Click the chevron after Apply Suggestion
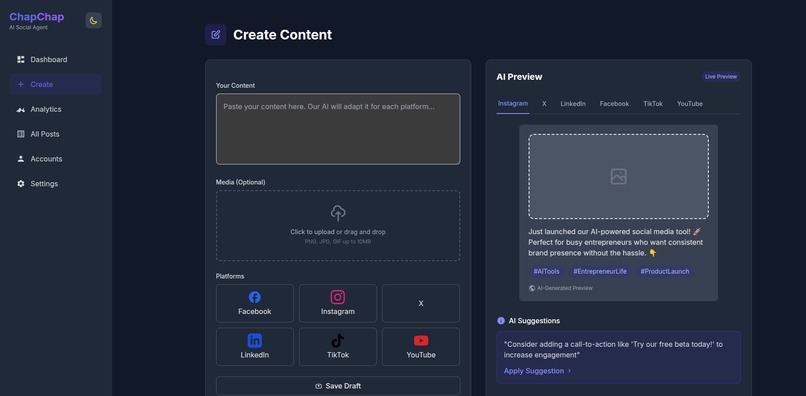The width and height of the screenshot is (806, 396). pyautogui.click(x=569, y=371)
